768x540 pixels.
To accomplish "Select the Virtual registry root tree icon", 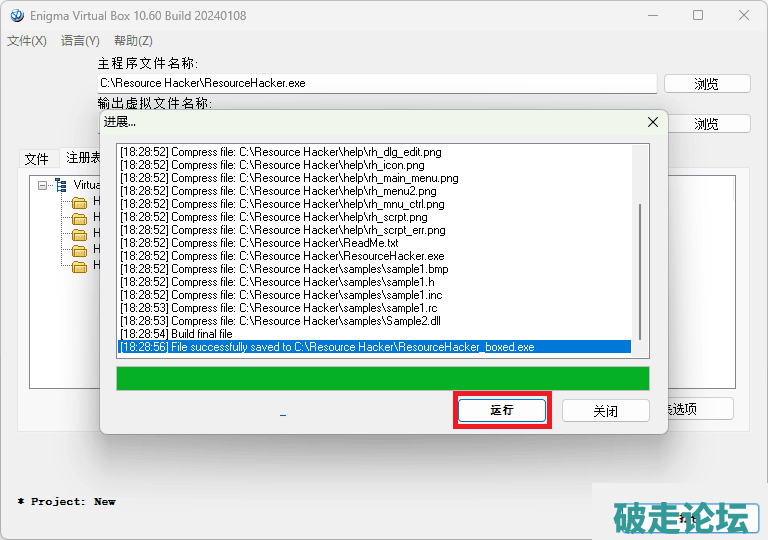I will click(x=61, y=185).
